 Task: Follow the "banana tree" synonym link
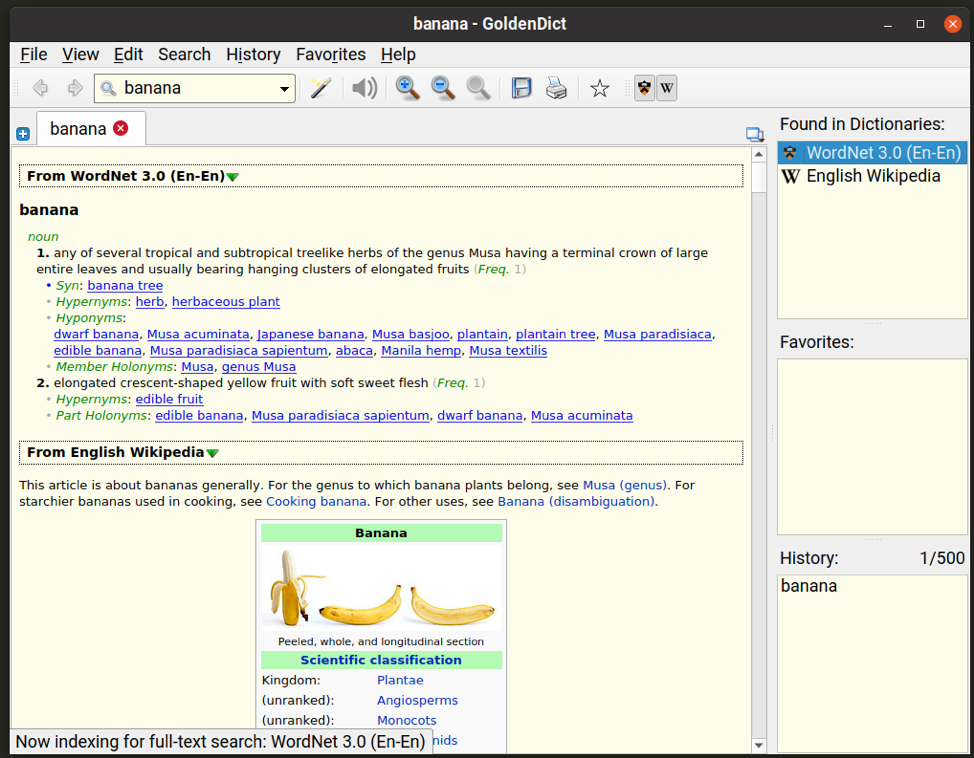(x=125, y=285)
